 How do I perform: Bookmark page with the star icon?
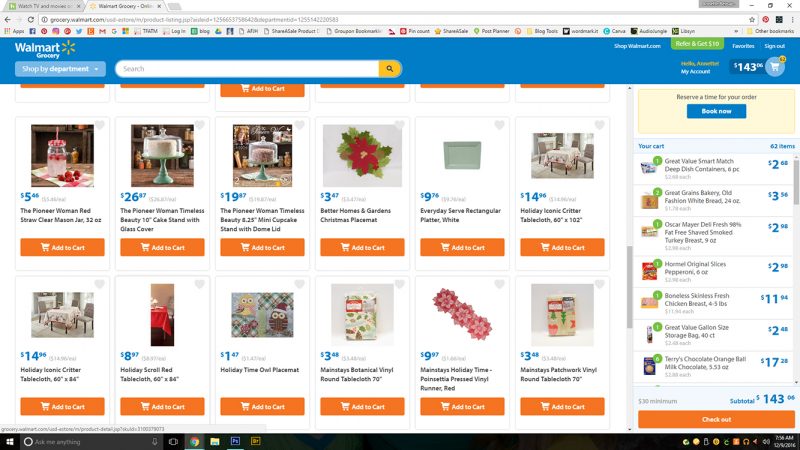pyautogui.click(x=752, y=19)
